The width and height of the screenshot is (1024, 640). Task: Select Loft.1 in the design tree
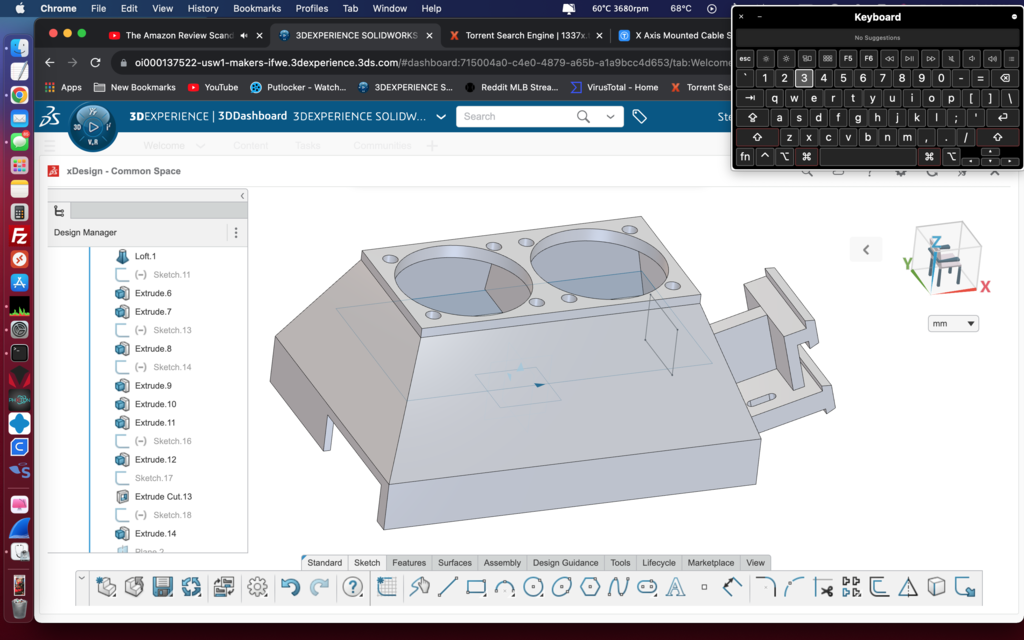[x=145, y=256]
